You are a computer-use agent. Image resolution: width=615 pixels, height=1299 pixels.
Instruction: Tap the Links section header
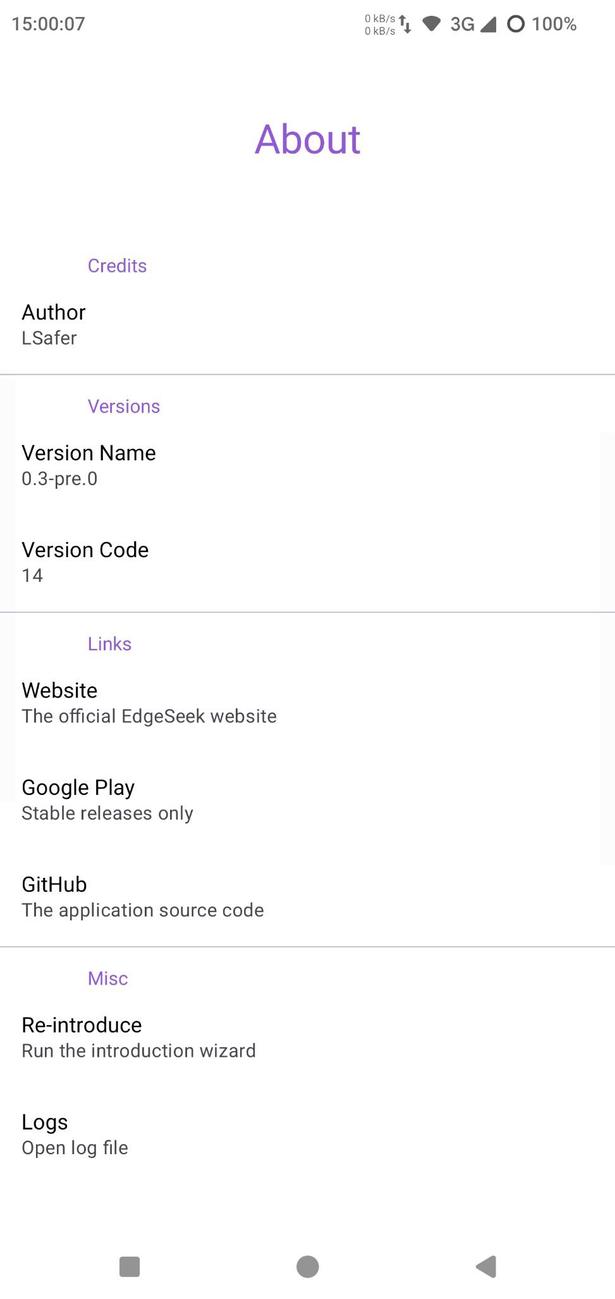click(x=109, y=644)
